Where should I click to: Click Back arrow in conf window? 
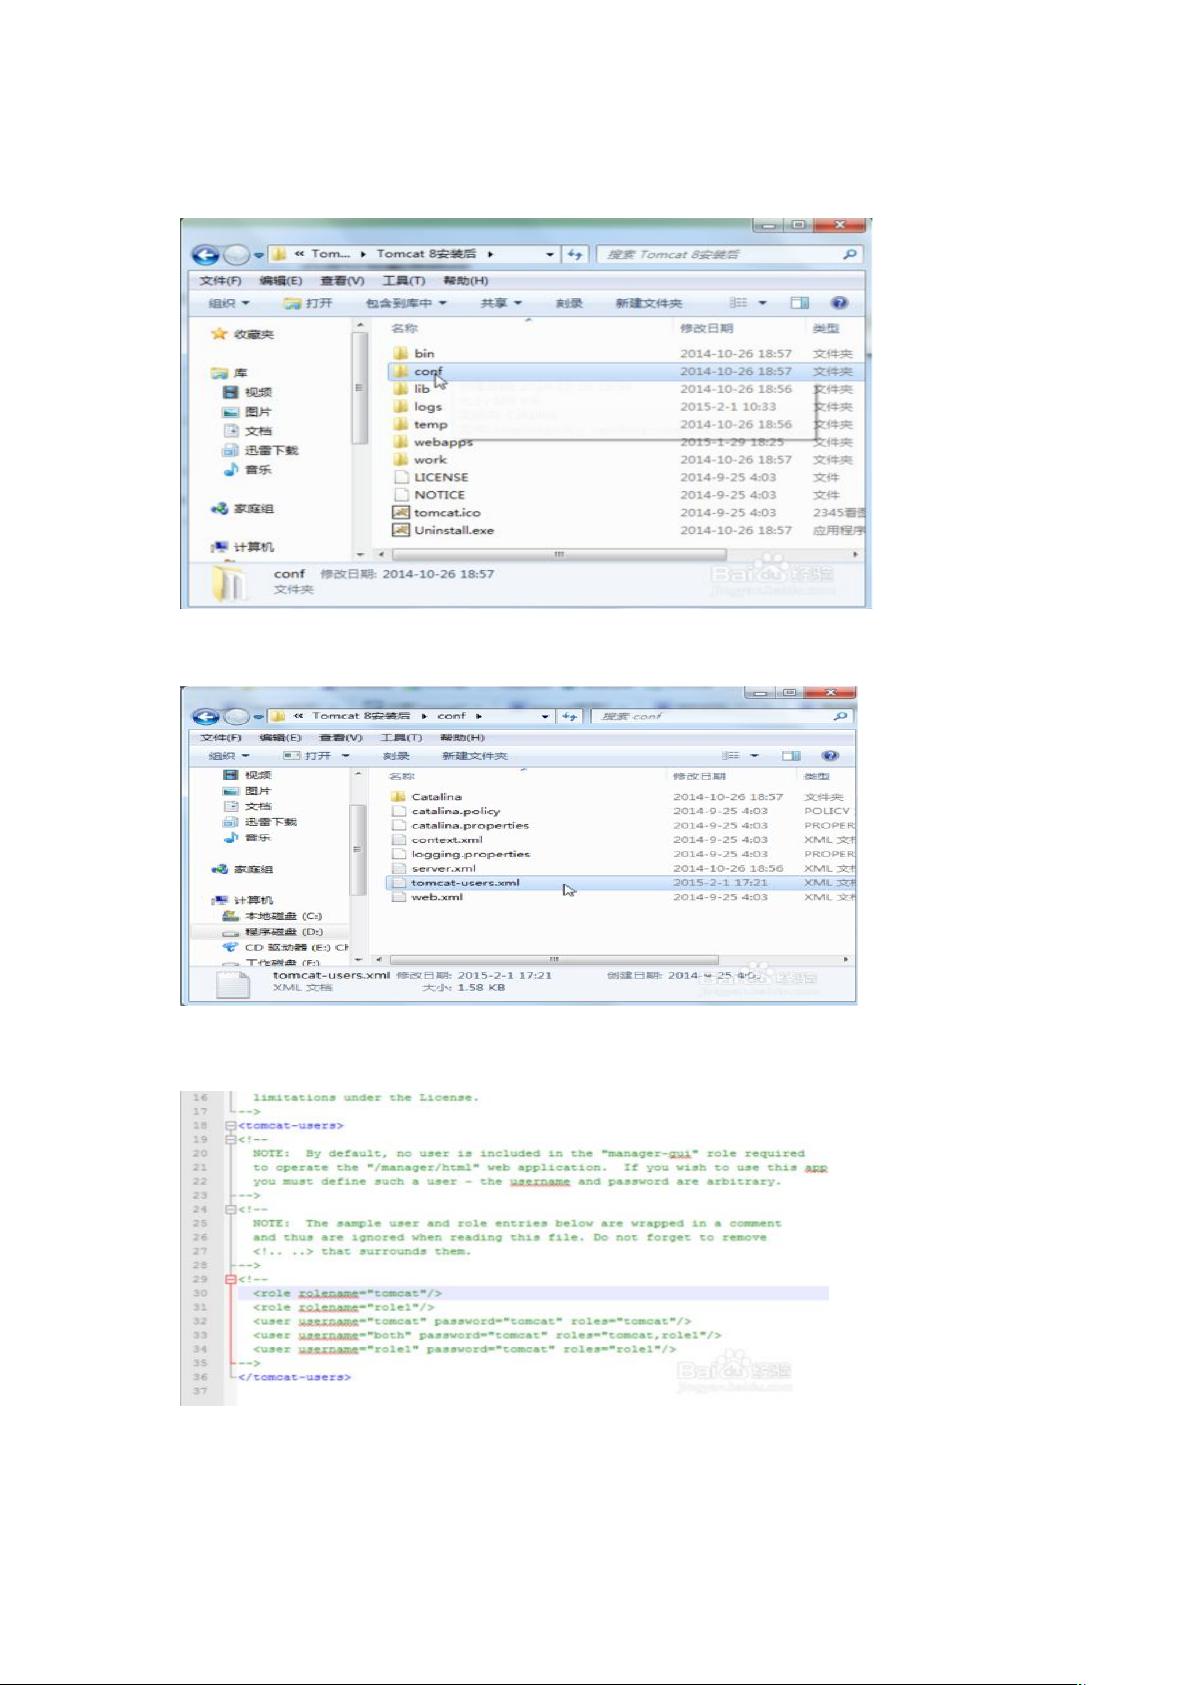pos(205,716)
